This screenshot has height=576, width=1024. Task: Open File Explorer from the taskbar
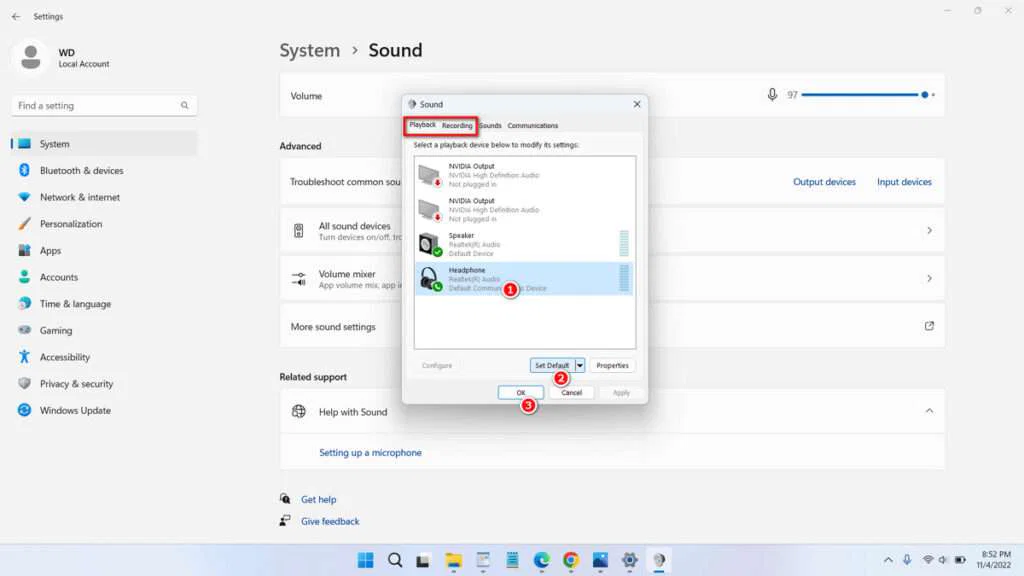452,560
